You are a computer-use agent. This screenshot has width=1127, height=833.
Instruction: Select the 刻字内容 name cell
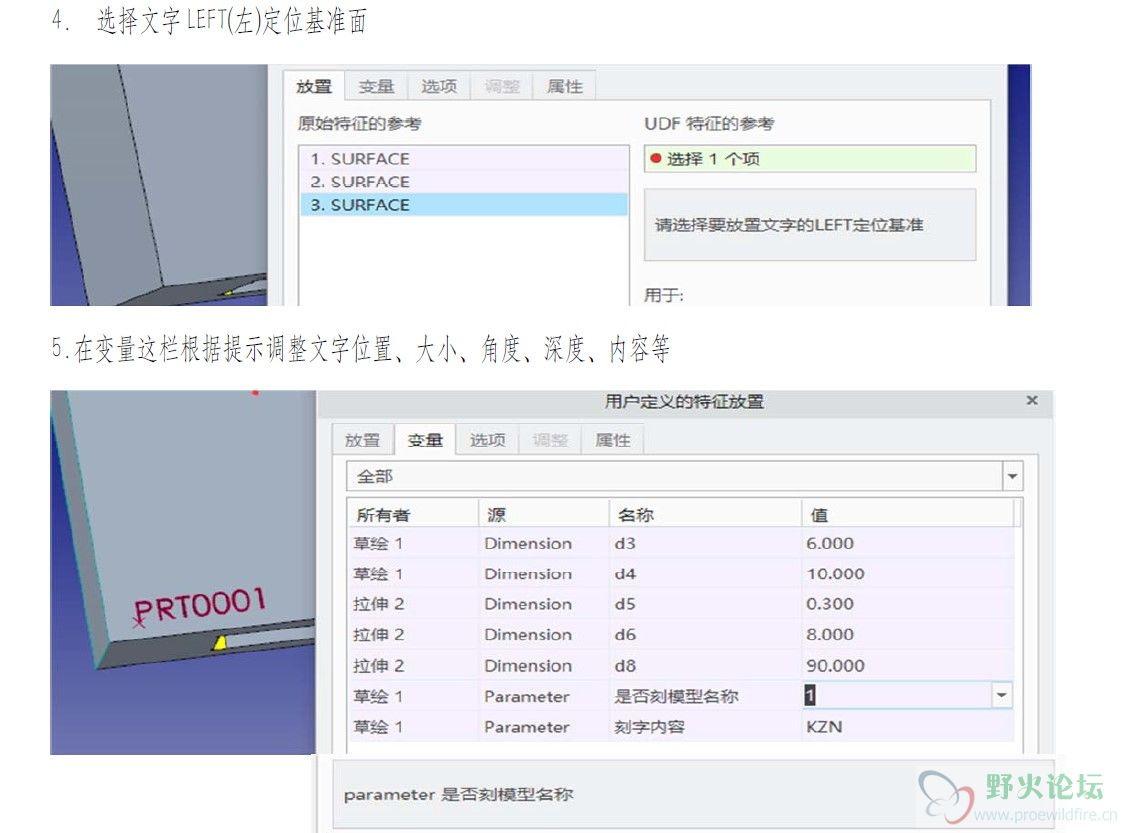706,727
